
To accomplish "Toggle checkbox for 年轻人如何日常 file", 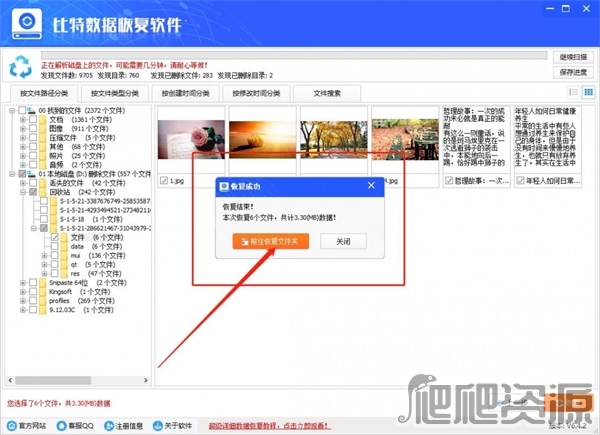I will [520, 181].
